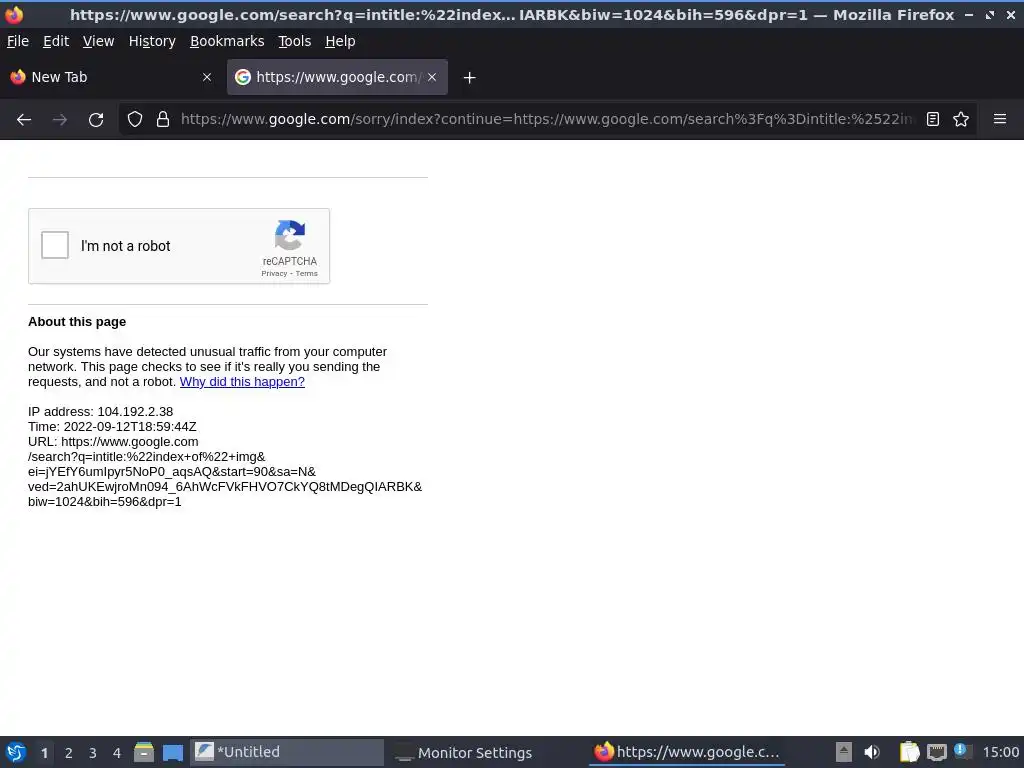
Task: Open the Tools menu
Action: point(295,41)
